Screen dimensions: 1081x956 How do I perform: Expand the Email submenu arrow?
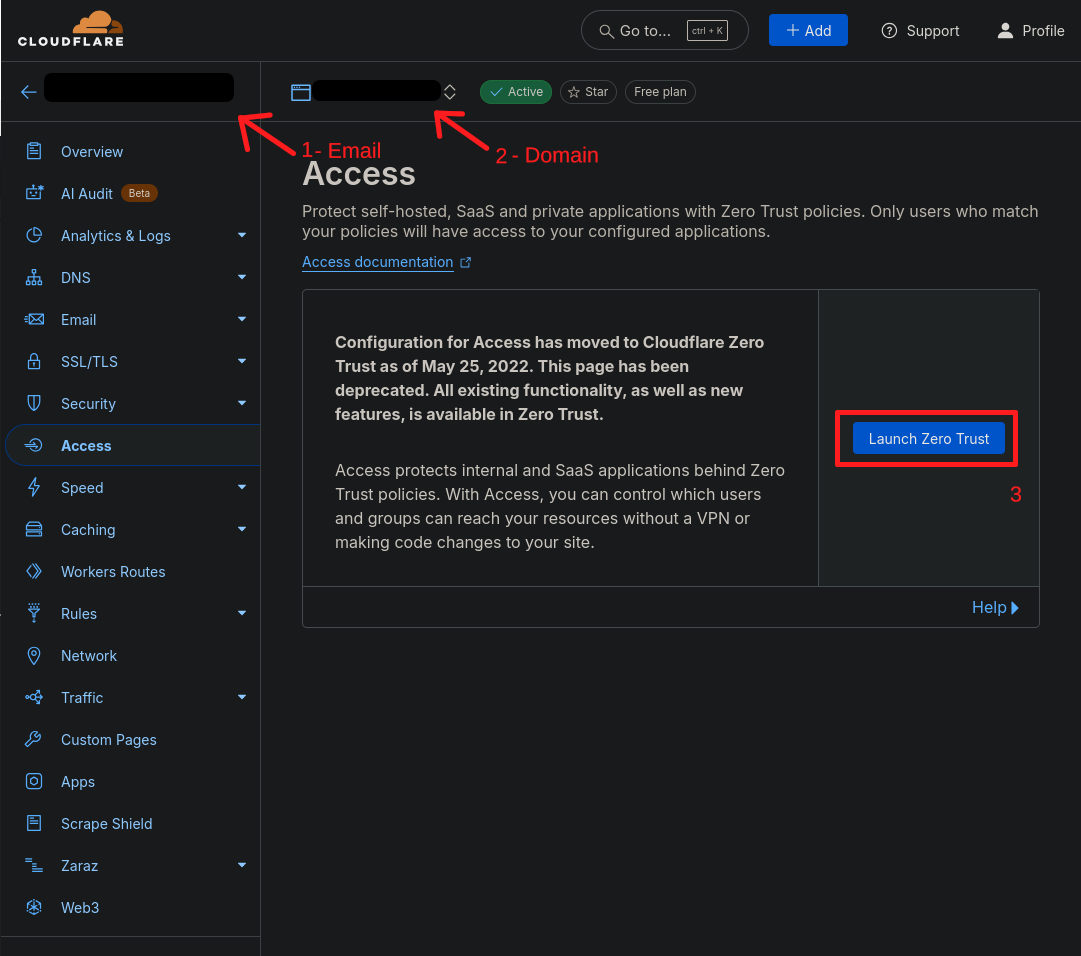coord(242,319)
